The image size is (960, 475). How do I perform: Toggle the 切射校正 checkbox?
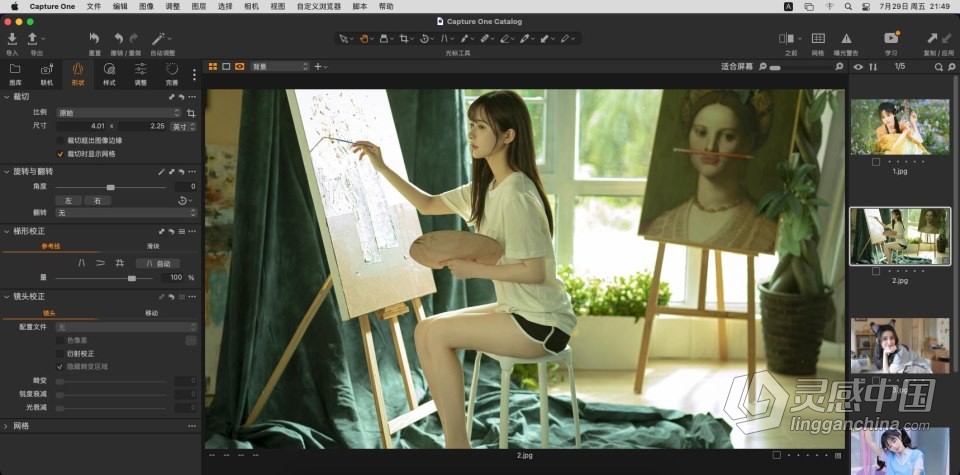click(60, 354)
